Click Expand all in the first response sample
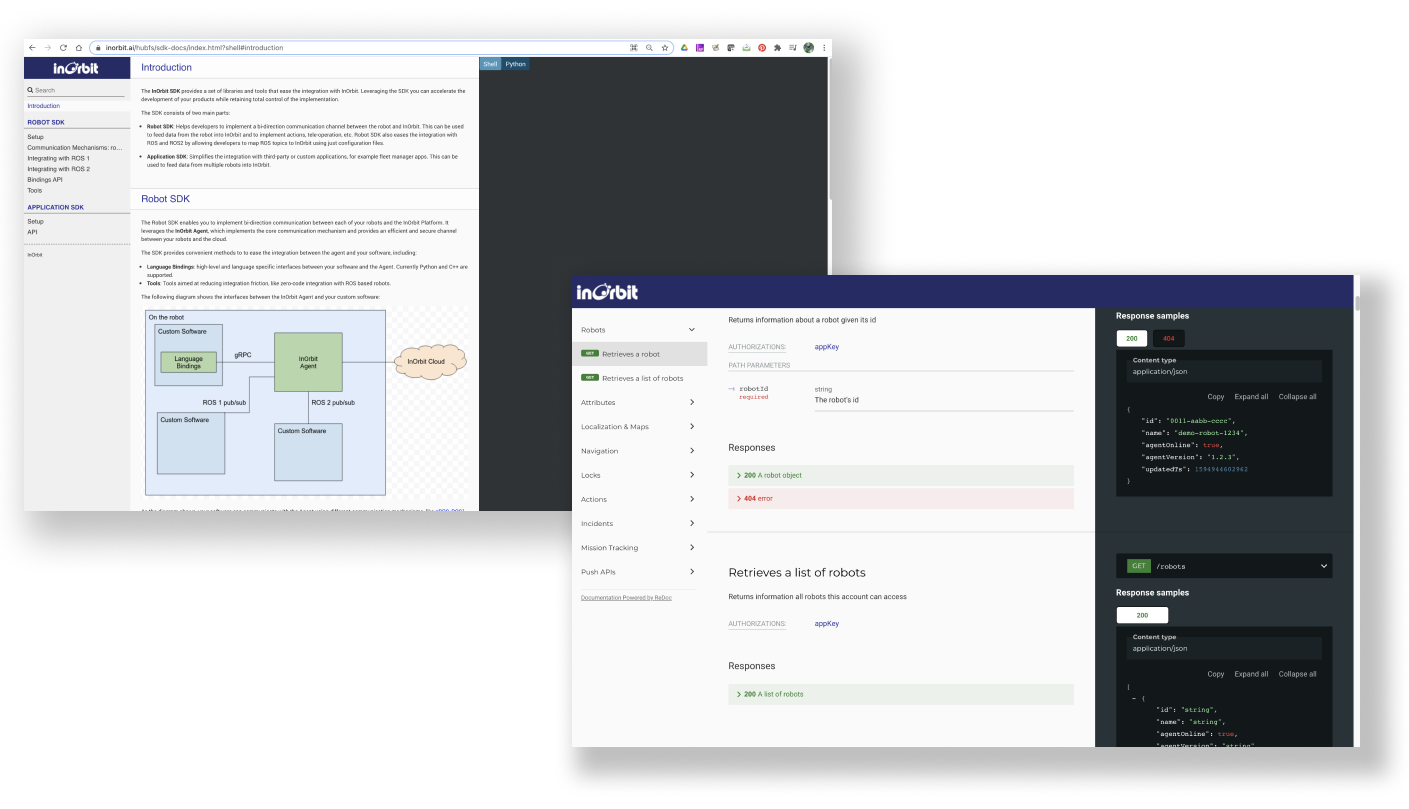 (x=1251, y=397)
